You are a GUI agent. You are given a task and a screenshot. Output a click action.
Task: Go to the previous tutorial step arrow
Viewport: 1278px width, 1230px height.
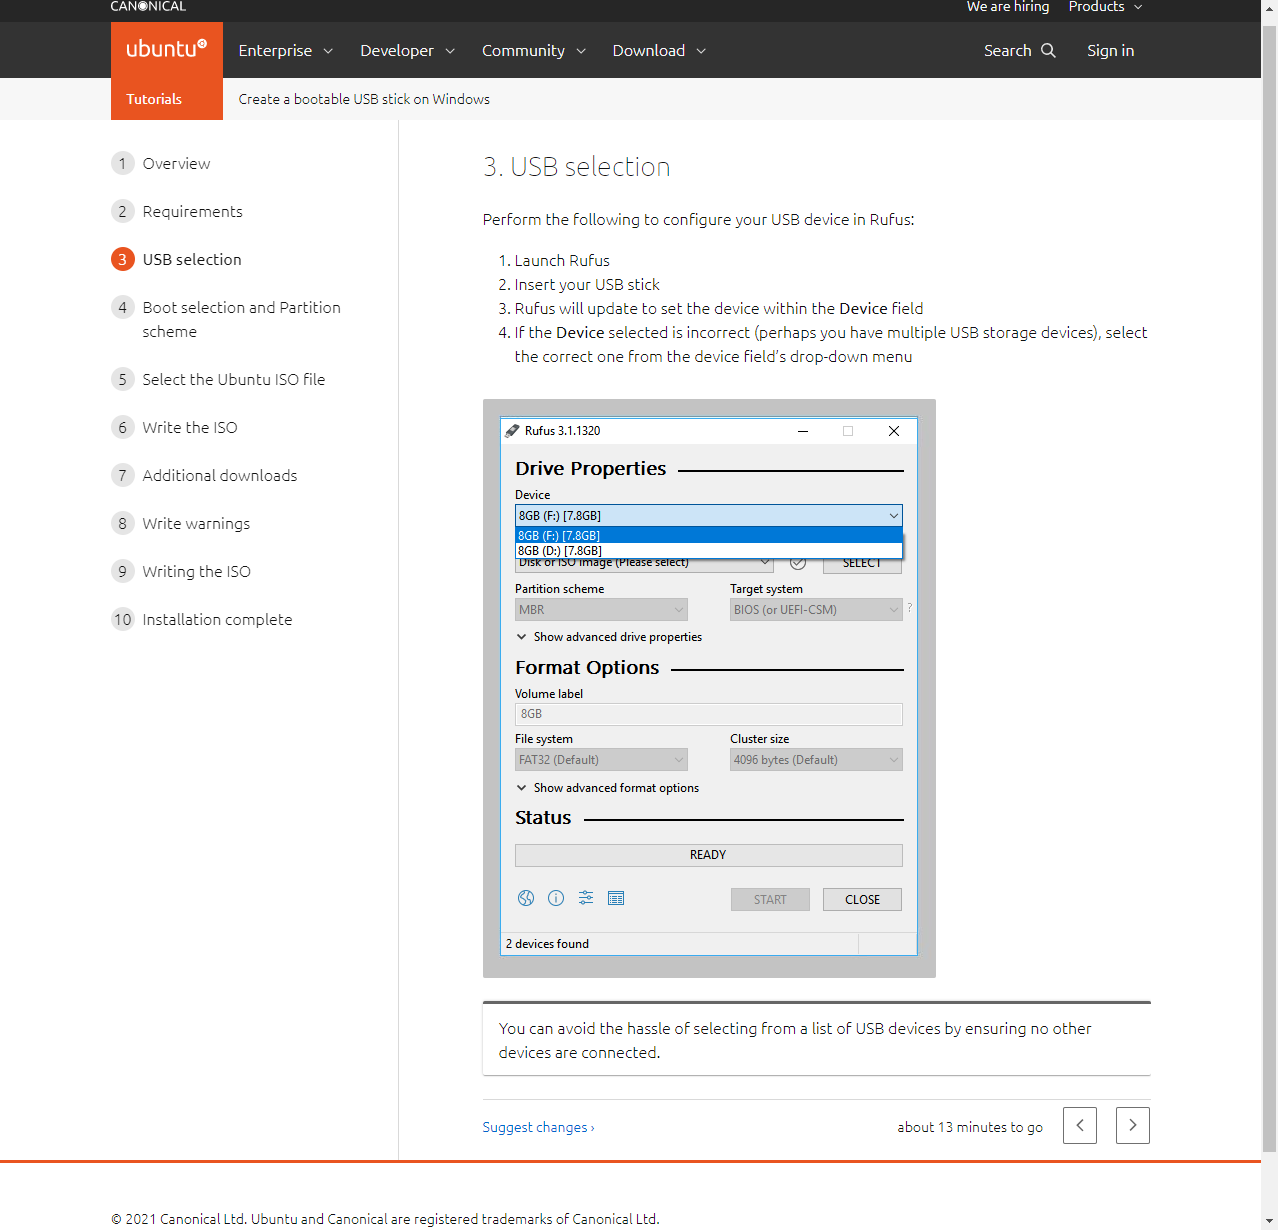(x=1080, y=1125)
